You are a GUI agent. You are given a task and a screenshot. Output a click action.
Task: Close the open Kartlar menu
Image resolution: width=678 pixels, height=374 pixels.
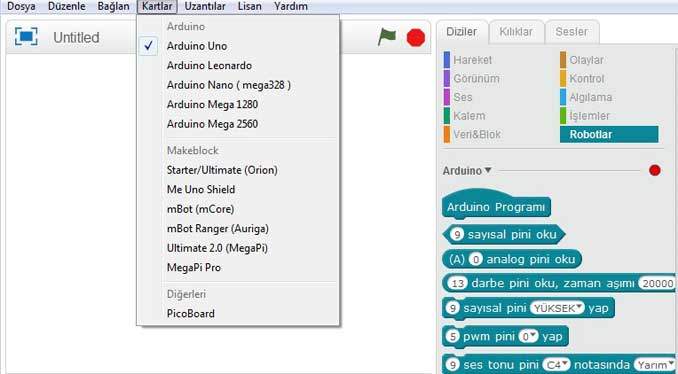click(157, 6)
